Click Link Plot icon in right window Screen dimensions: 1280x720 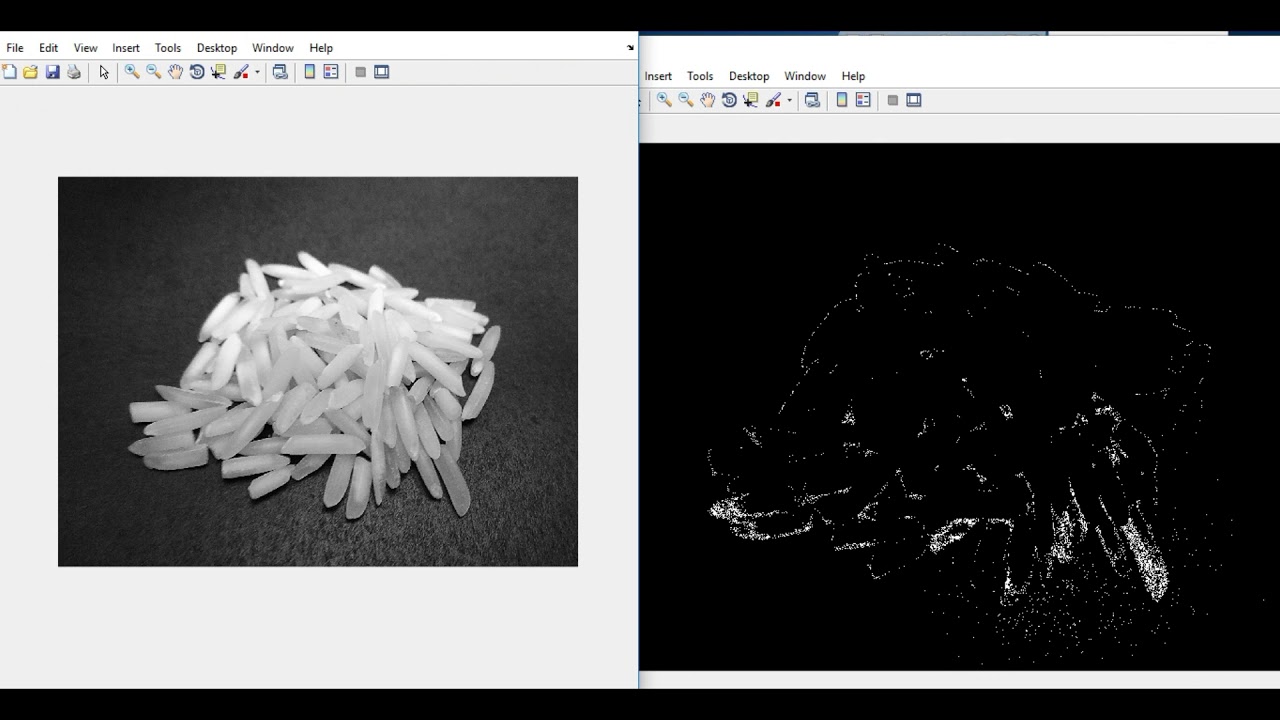(812, 100)
